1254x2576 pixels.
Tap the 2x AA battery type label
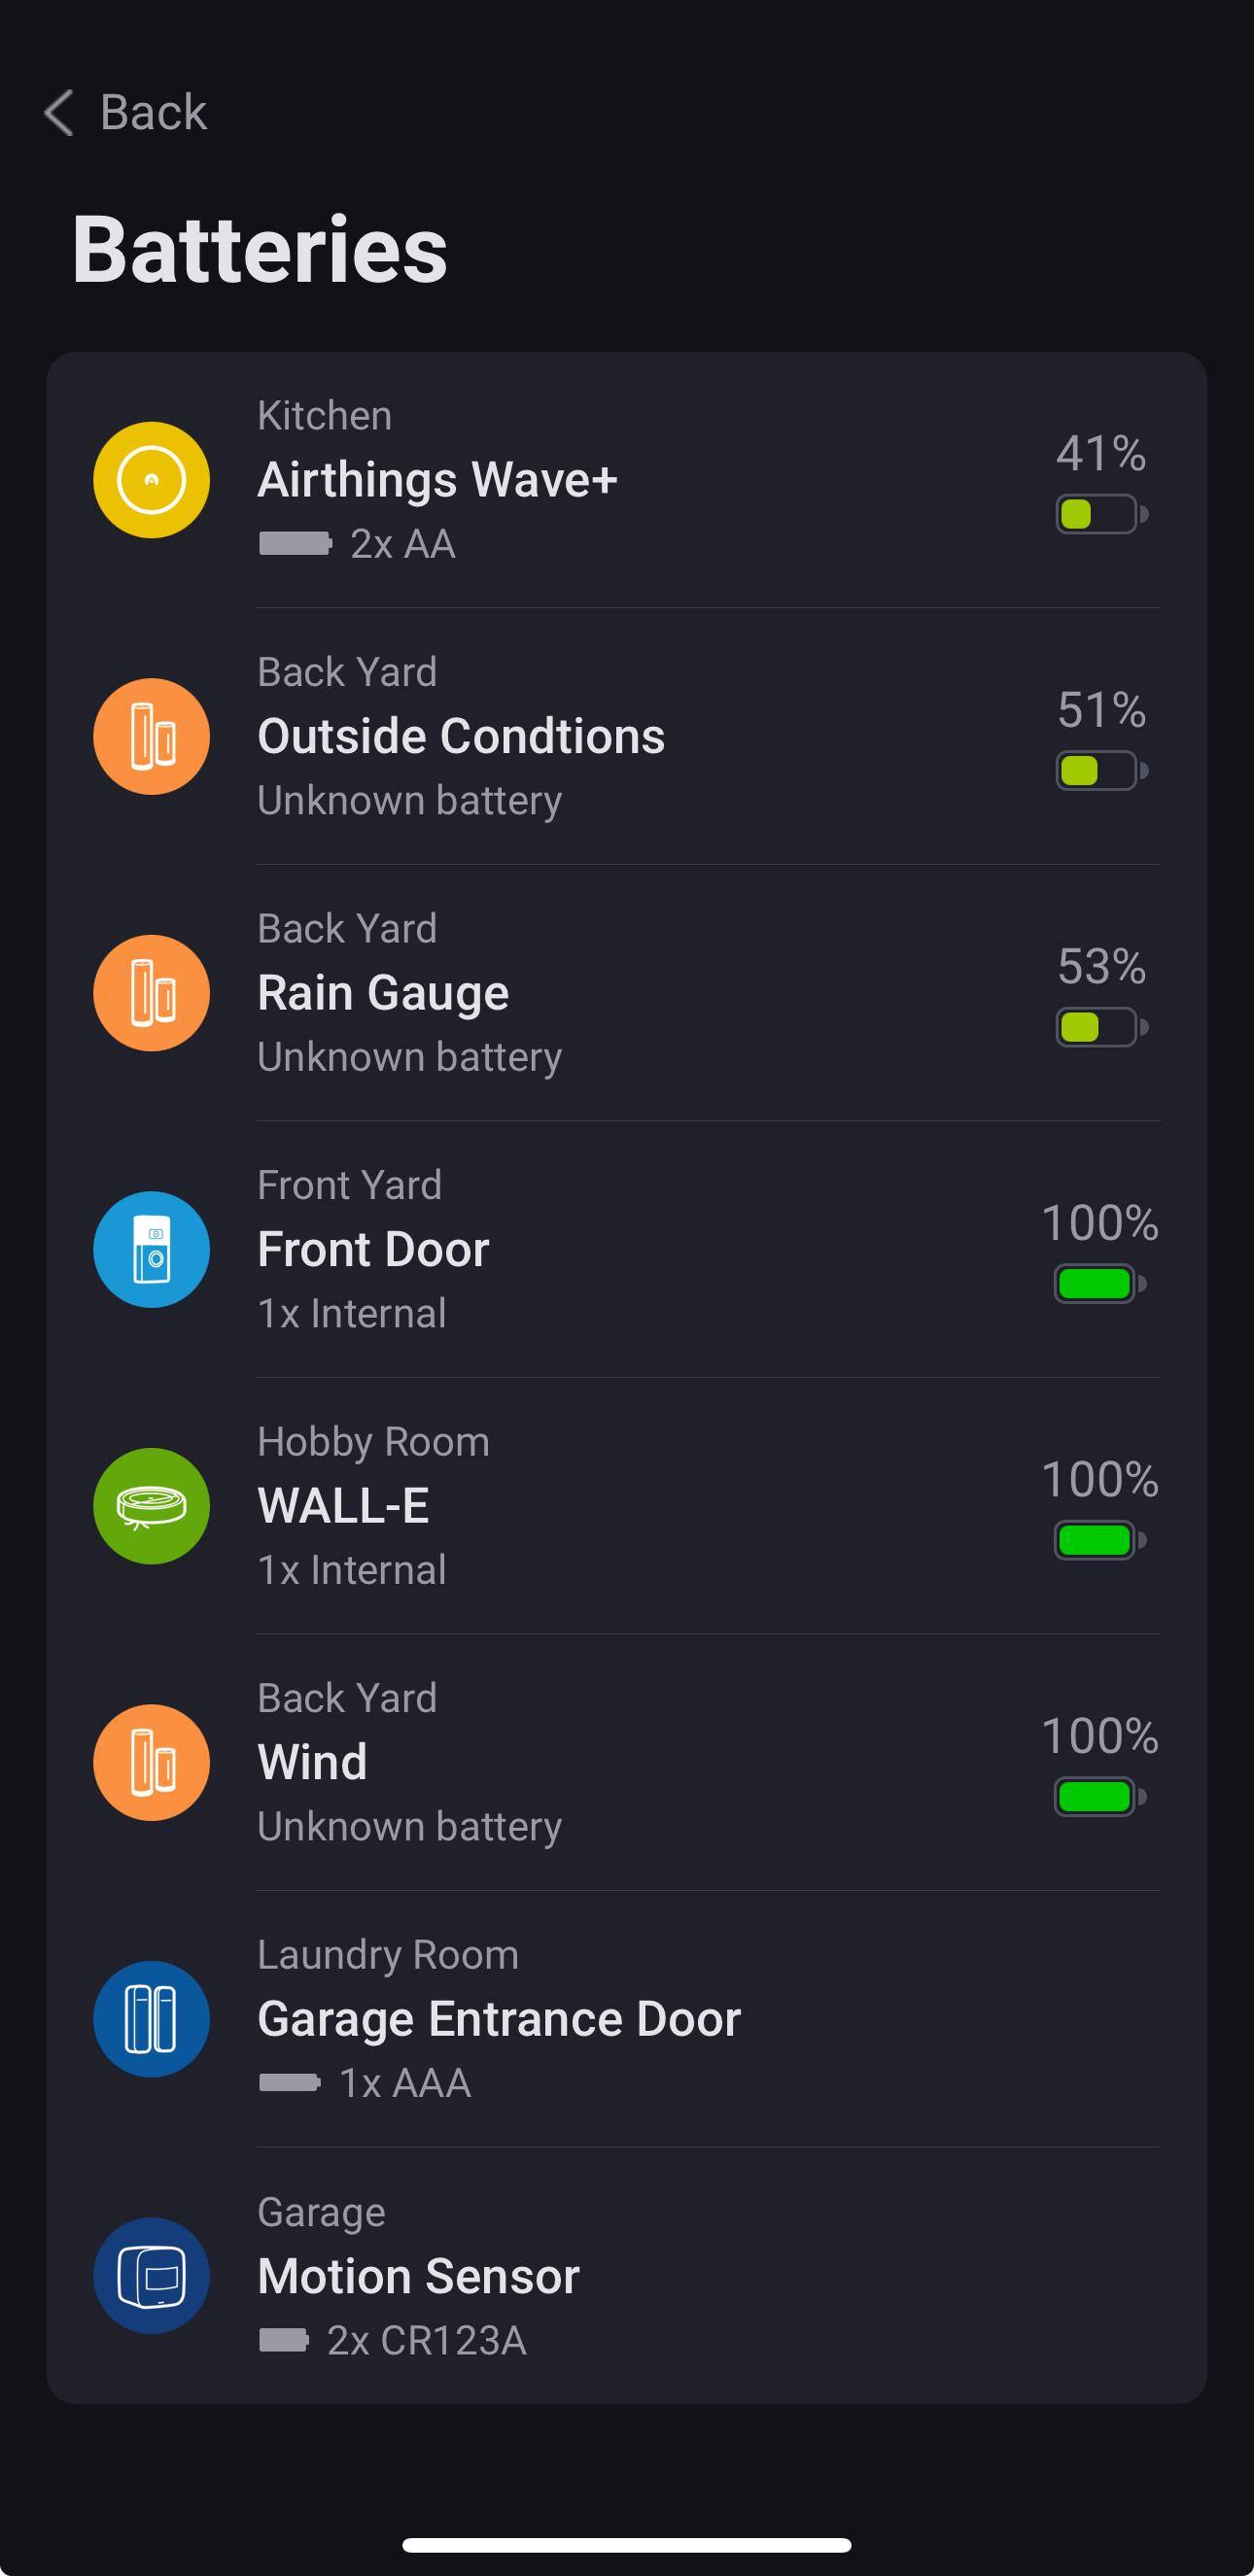tap(402, 544)
